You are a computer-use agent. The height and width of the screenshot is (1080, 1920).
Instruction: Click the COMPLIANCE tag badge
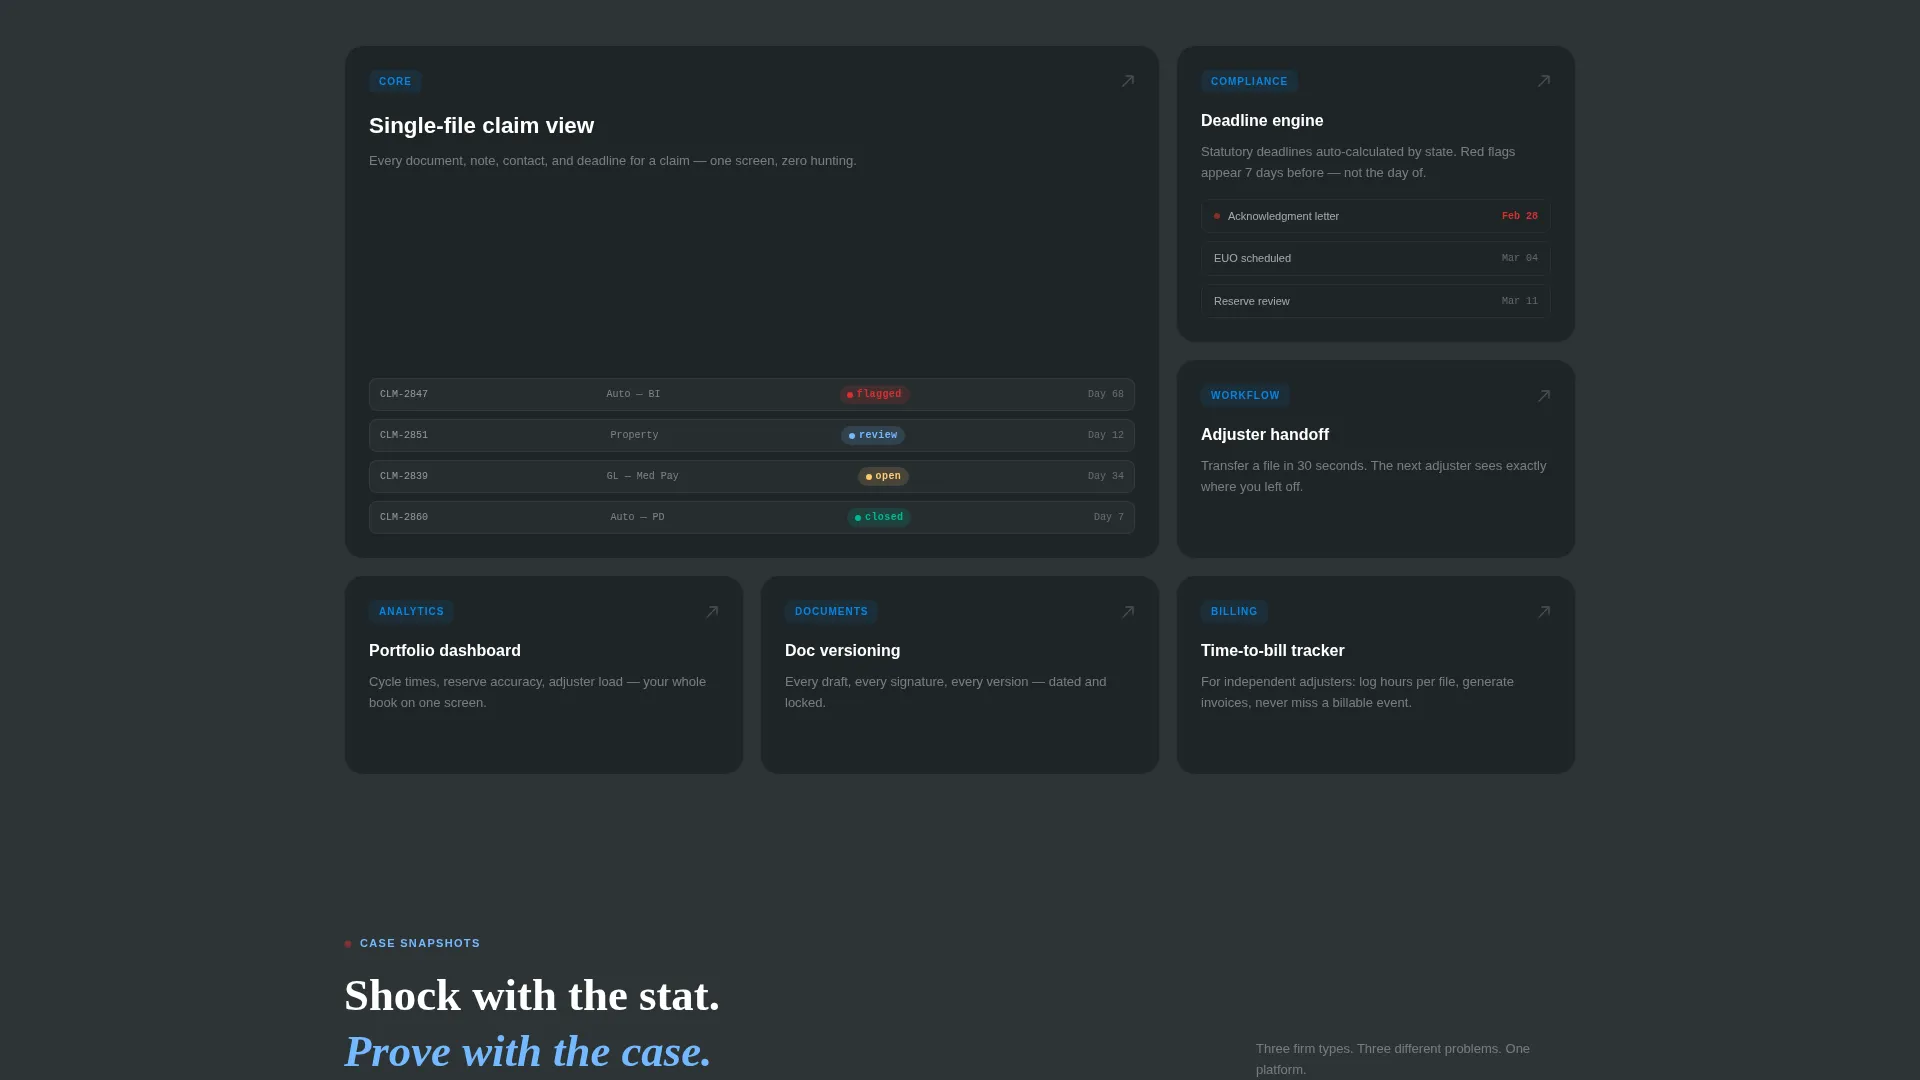(x=1249, y=82)
